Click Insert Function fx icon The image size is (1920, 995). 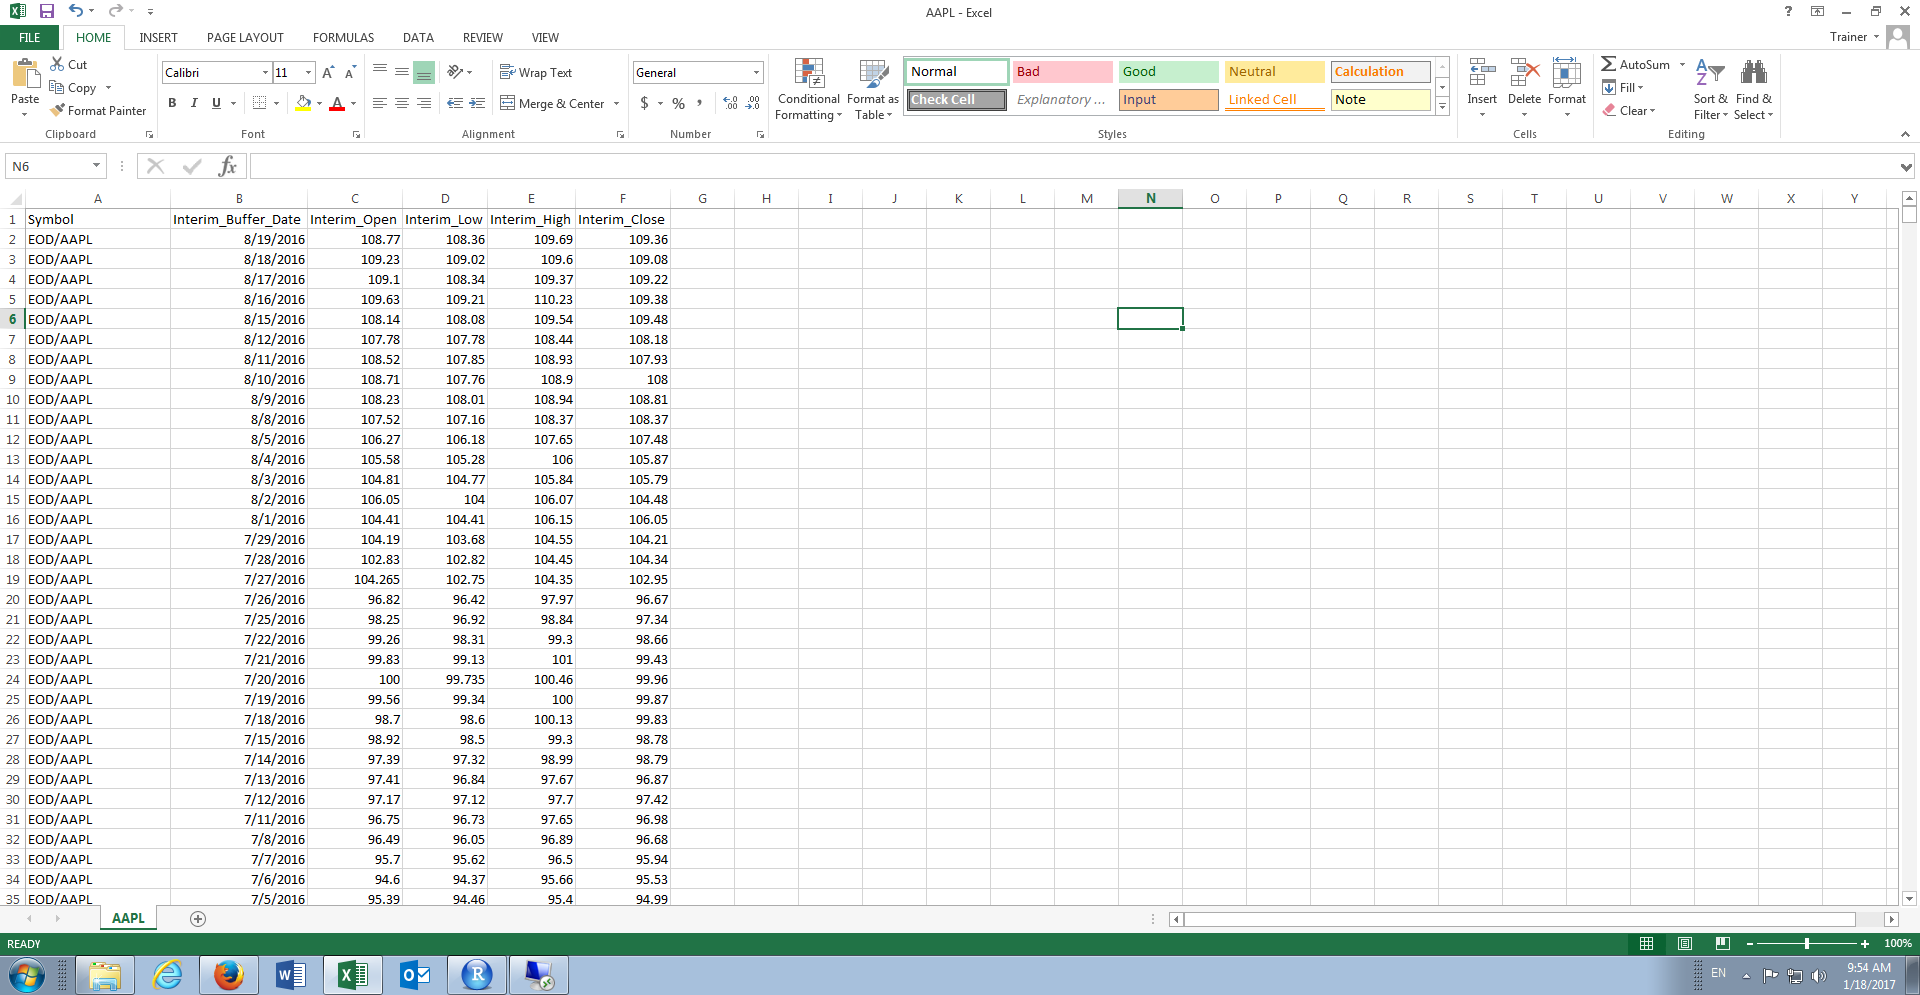click(x=227, y=166)
